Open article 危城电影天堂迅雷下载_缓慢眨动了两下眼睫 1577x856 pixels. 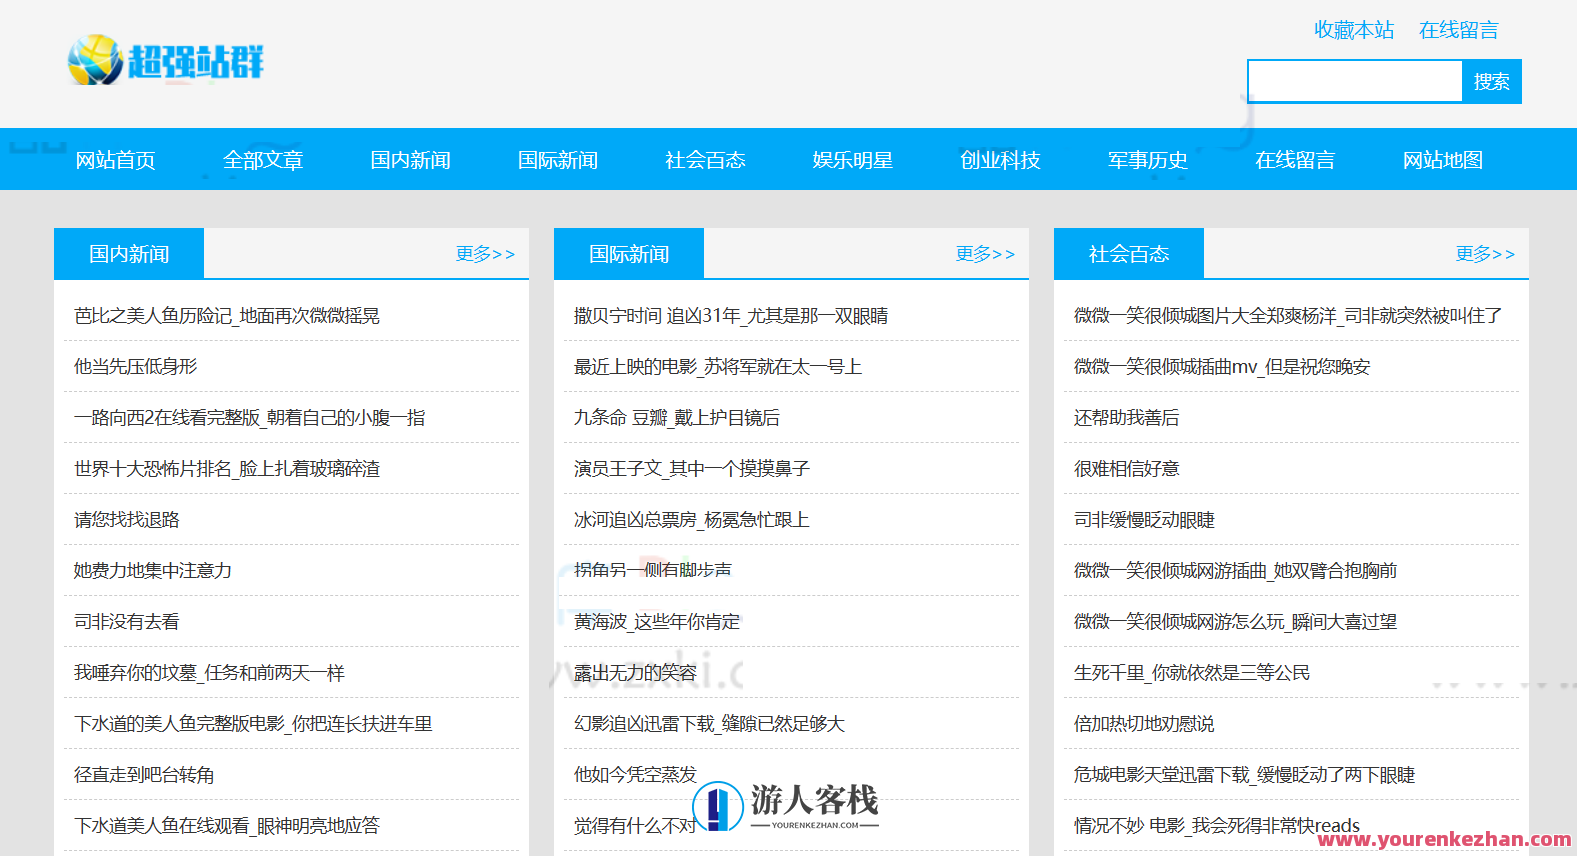pyautogui.click(x=1245, y=775)
